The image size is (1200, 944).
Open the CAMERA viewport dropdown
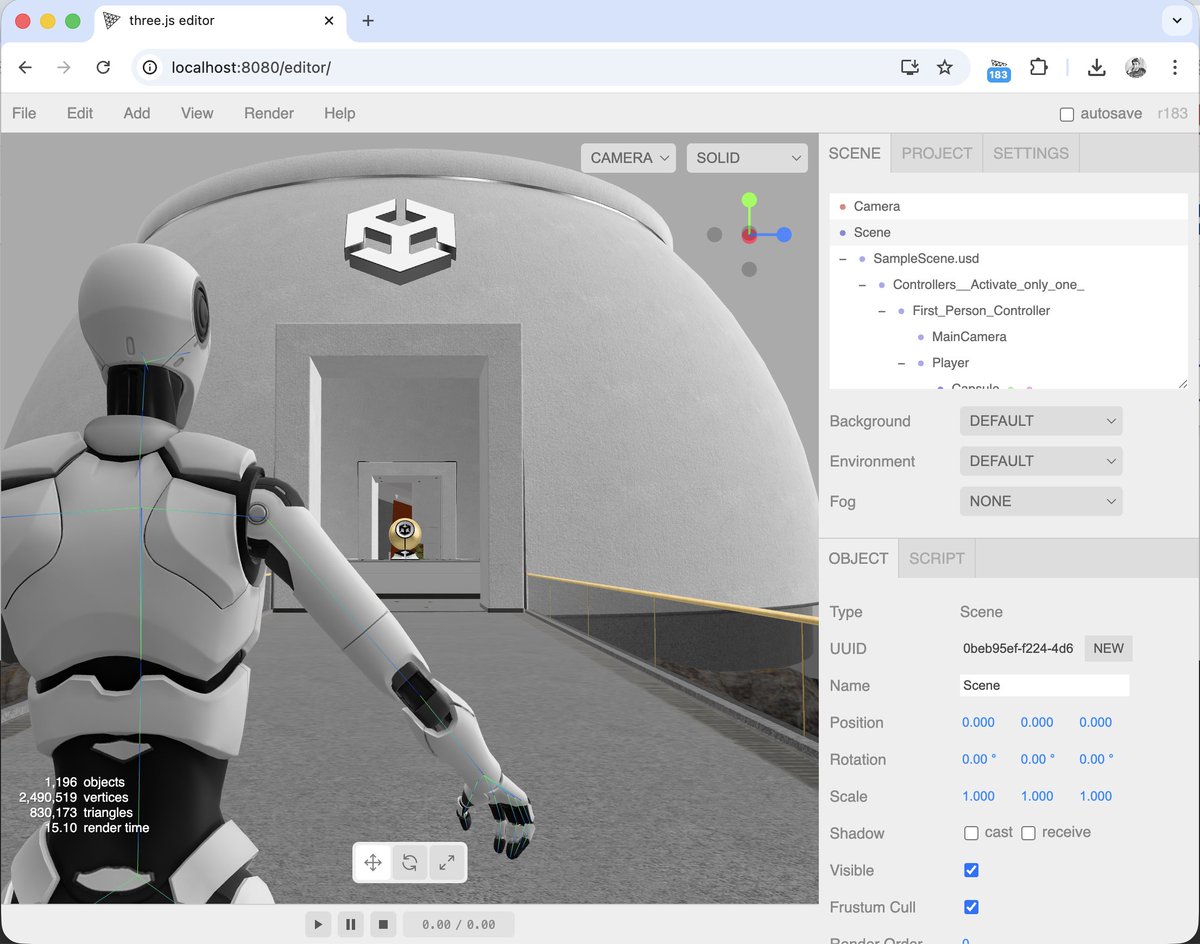(x=628, y=158)
